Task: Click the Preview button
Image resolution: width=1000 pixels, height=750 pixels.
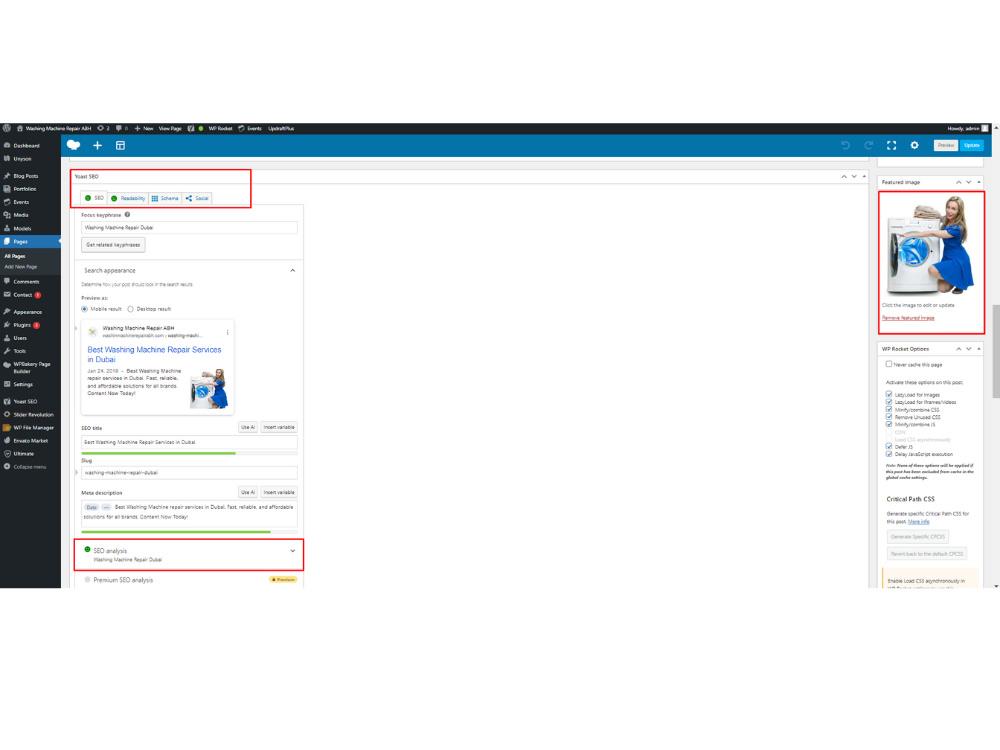Action: pyautogui.click(x=946, y=145)
